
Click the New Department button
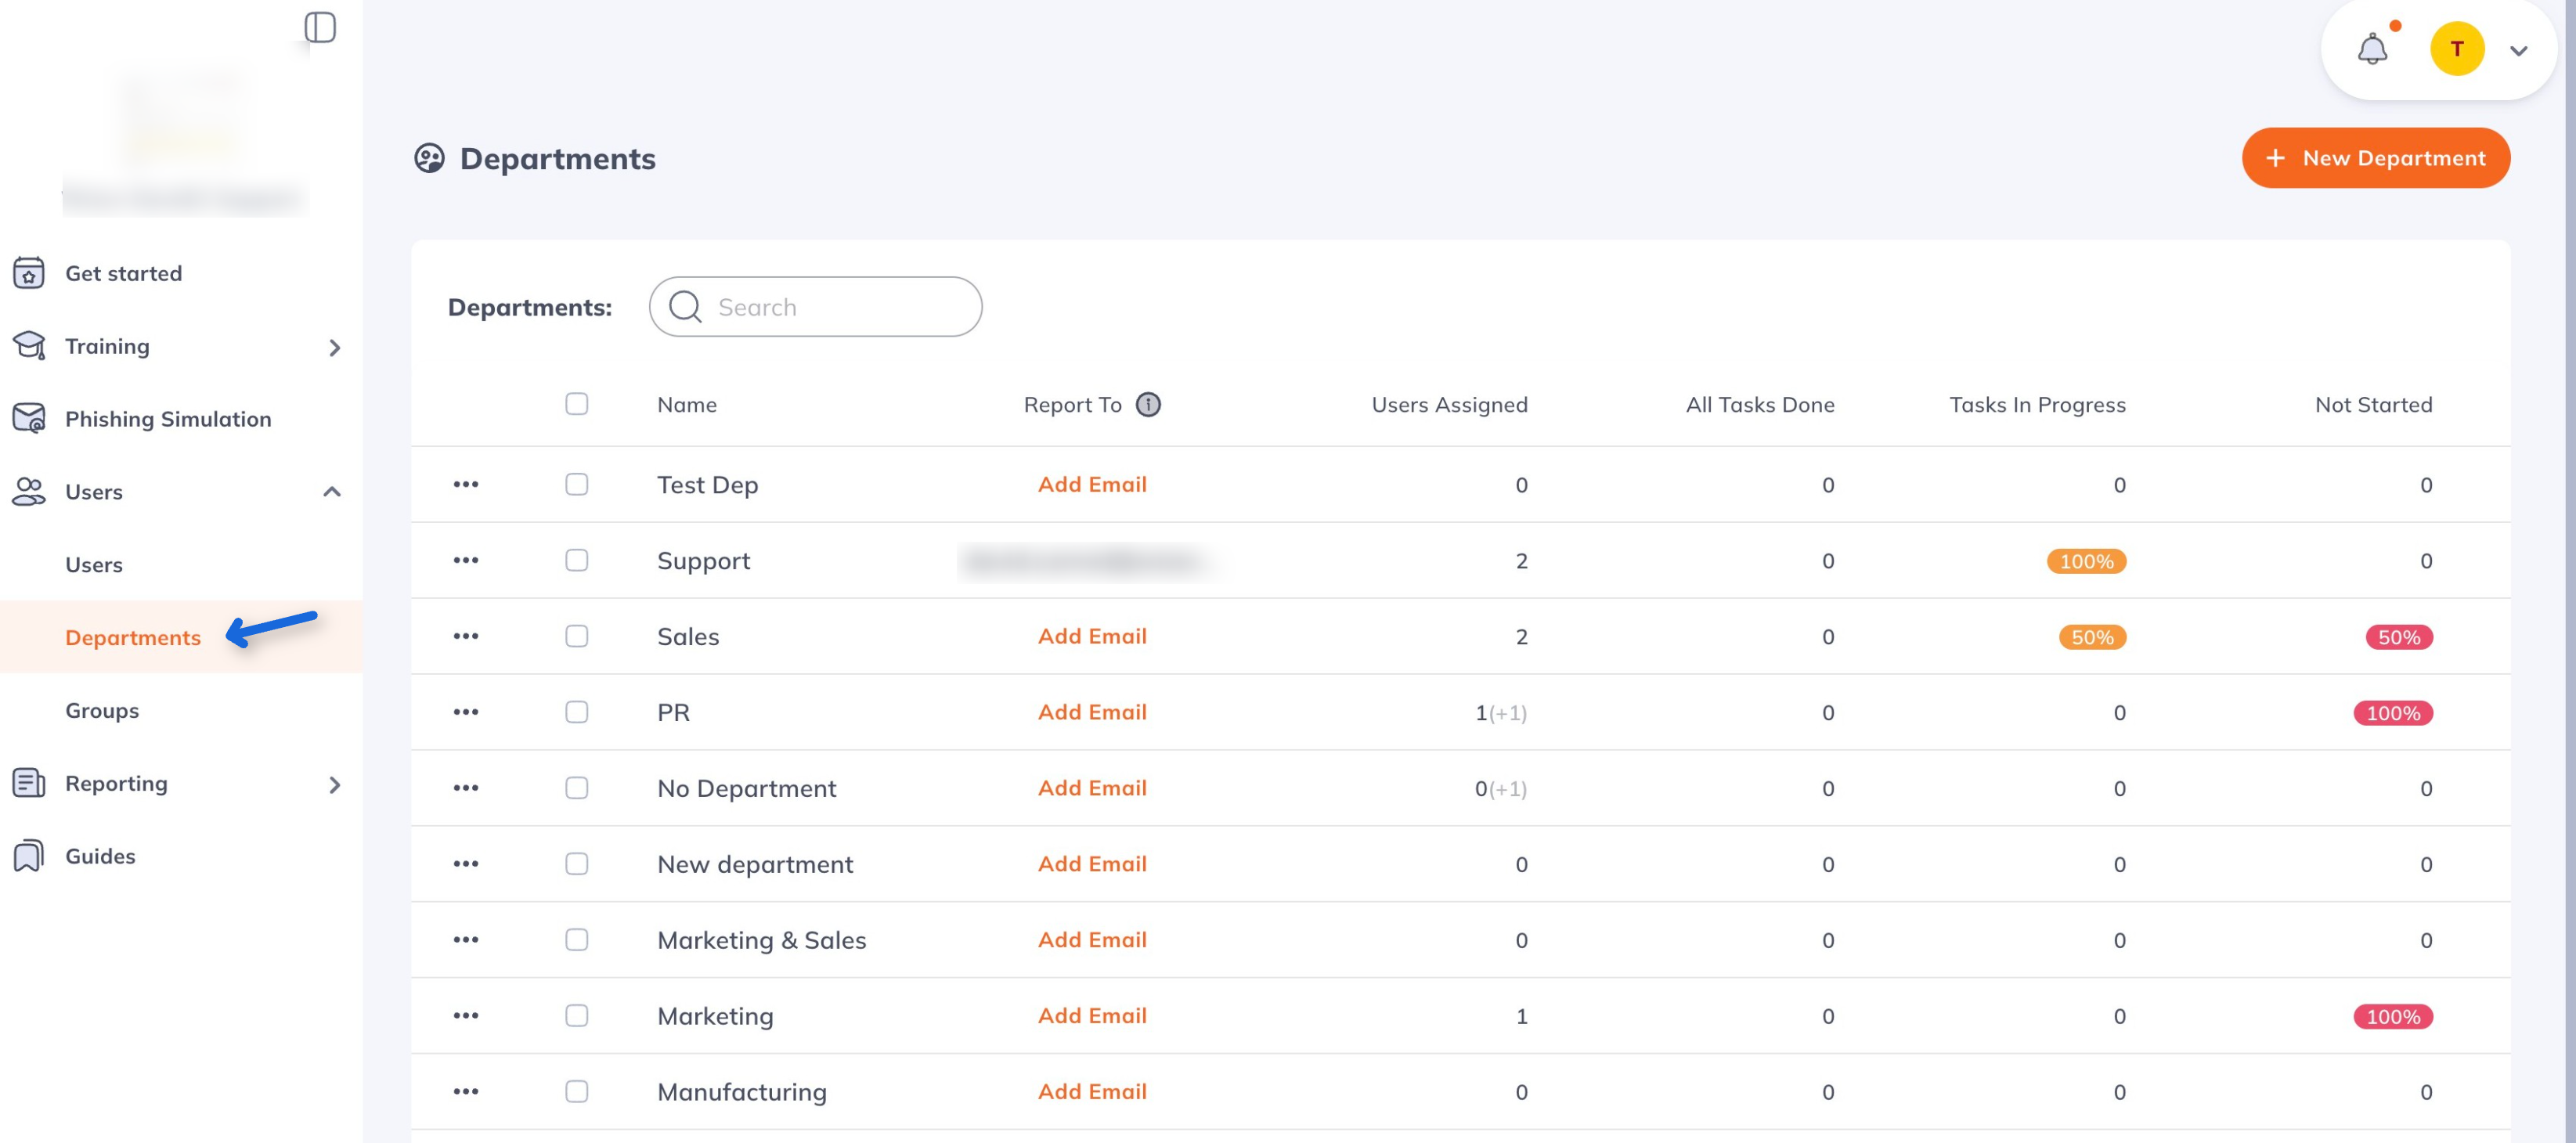[2375, 158]
